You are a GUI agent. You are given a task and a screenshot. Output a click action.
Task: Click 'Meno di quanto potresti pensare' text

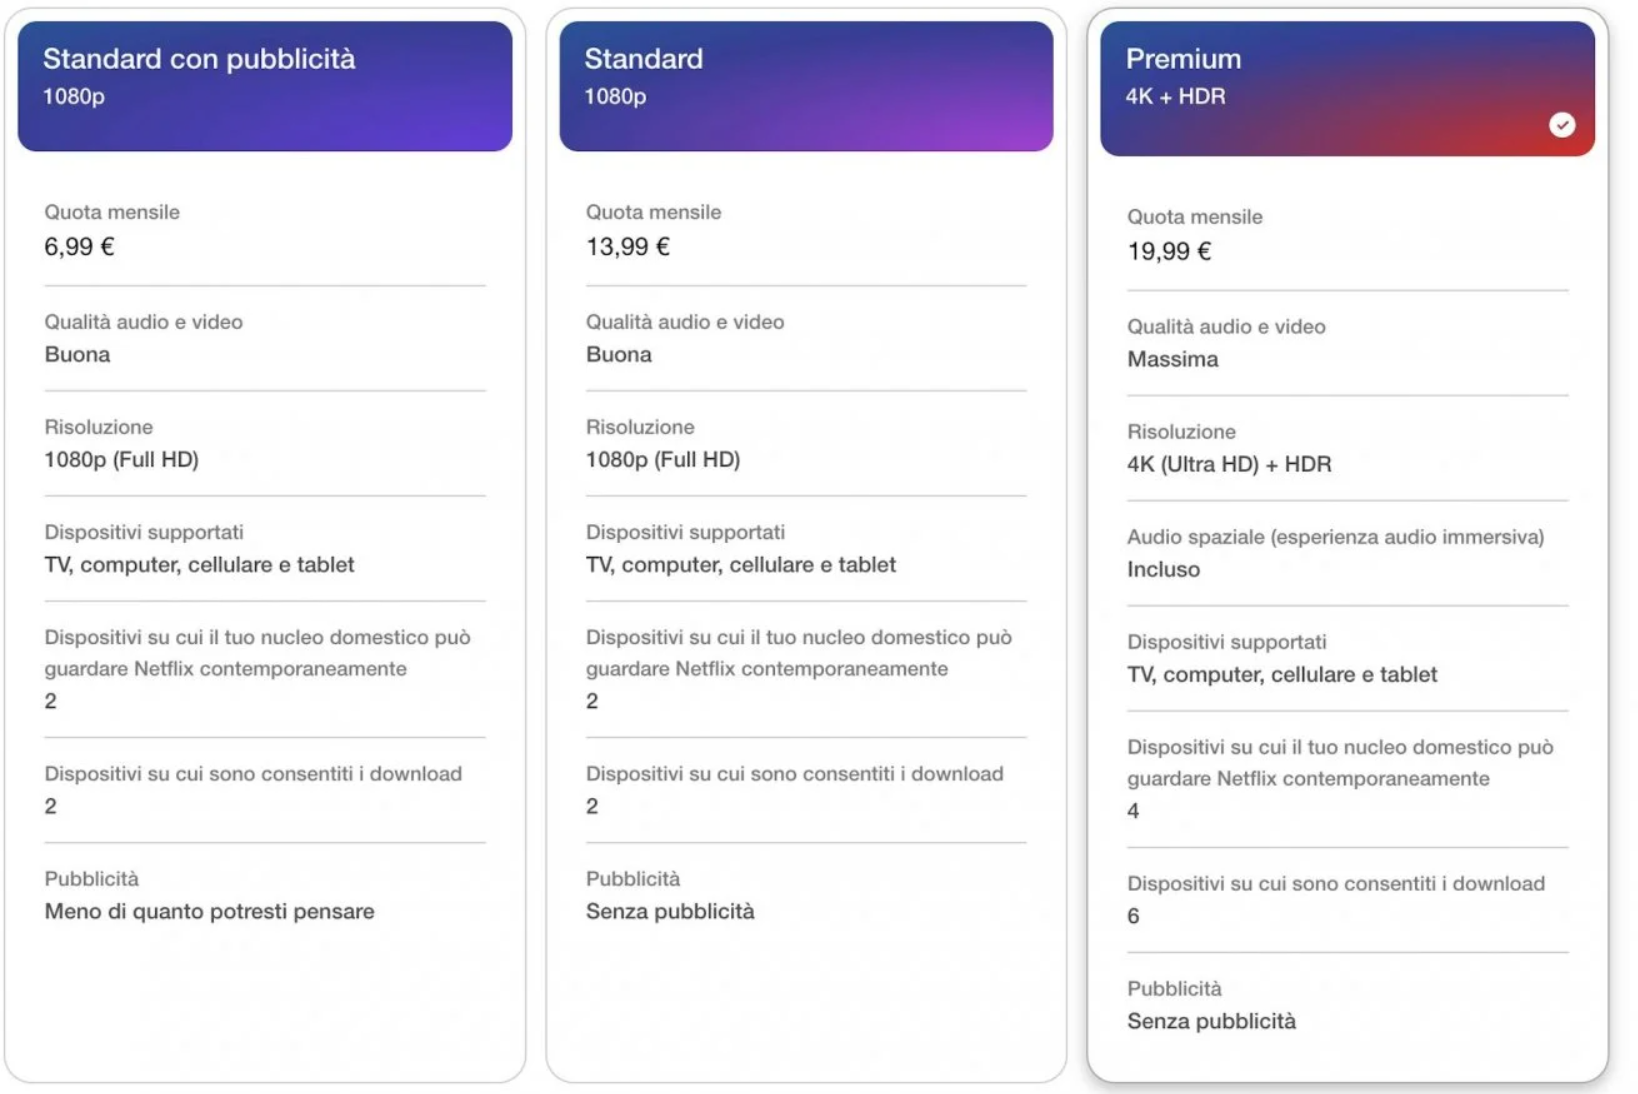(x=209, y=911)
